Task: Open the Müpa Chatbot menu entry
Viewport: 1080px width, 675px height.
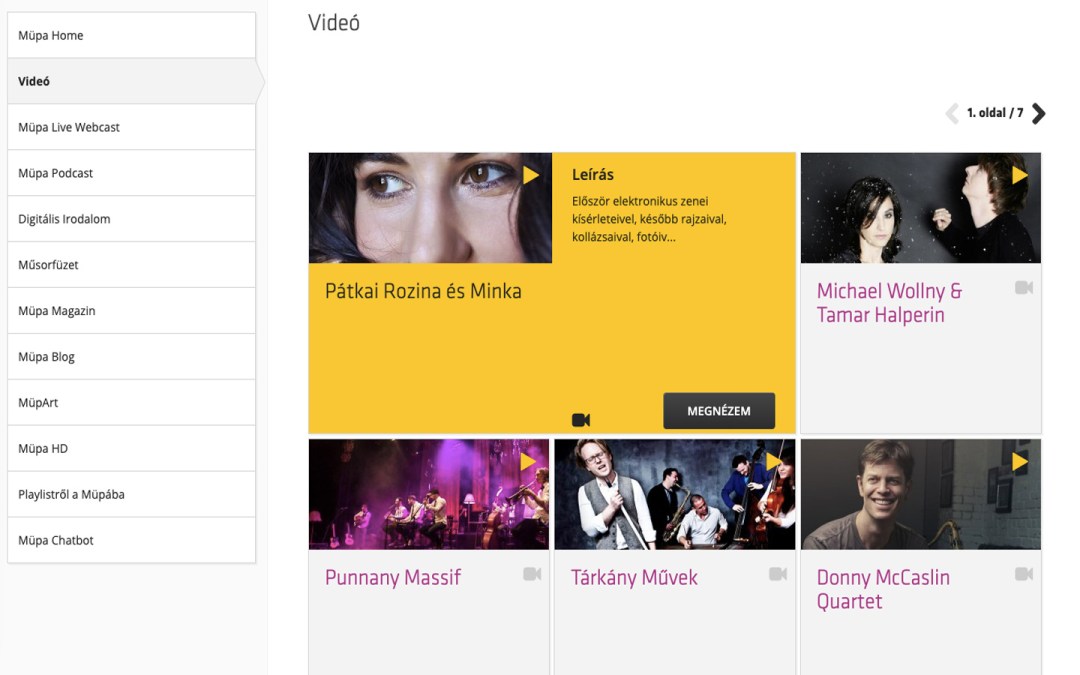Action: 131,540
